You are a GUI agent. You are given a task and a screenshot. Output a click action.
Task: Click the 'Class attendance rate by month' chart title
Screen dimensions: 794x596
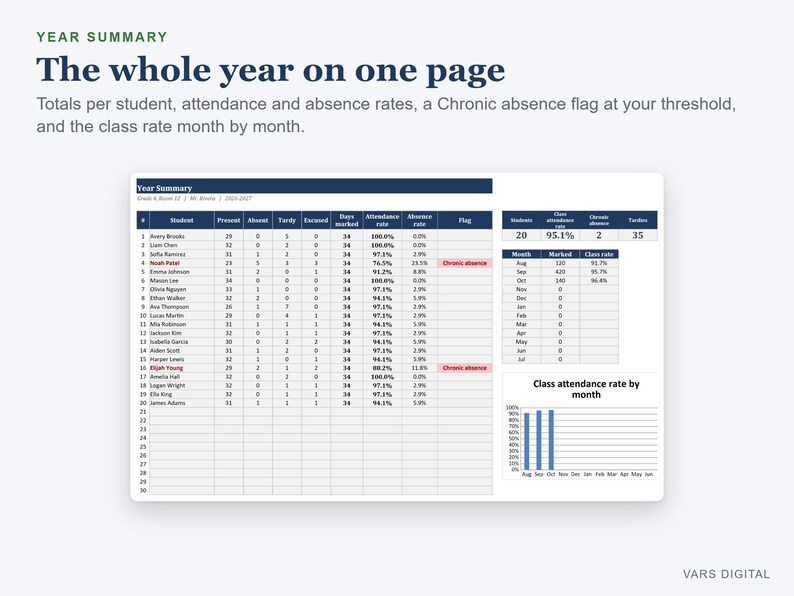tap(586, 389)
